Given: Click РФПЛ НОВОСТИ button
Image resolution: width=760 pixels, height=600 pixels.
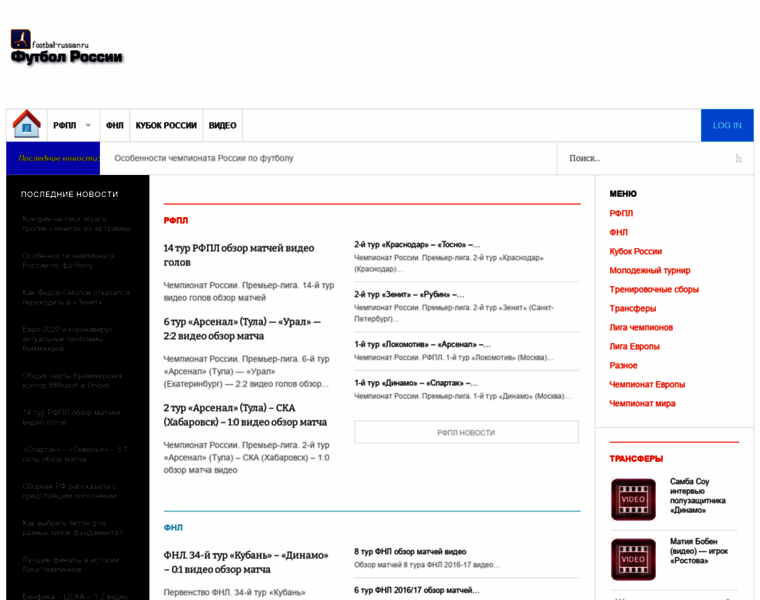Looking at the screenshot, I should tap(466, 432).
